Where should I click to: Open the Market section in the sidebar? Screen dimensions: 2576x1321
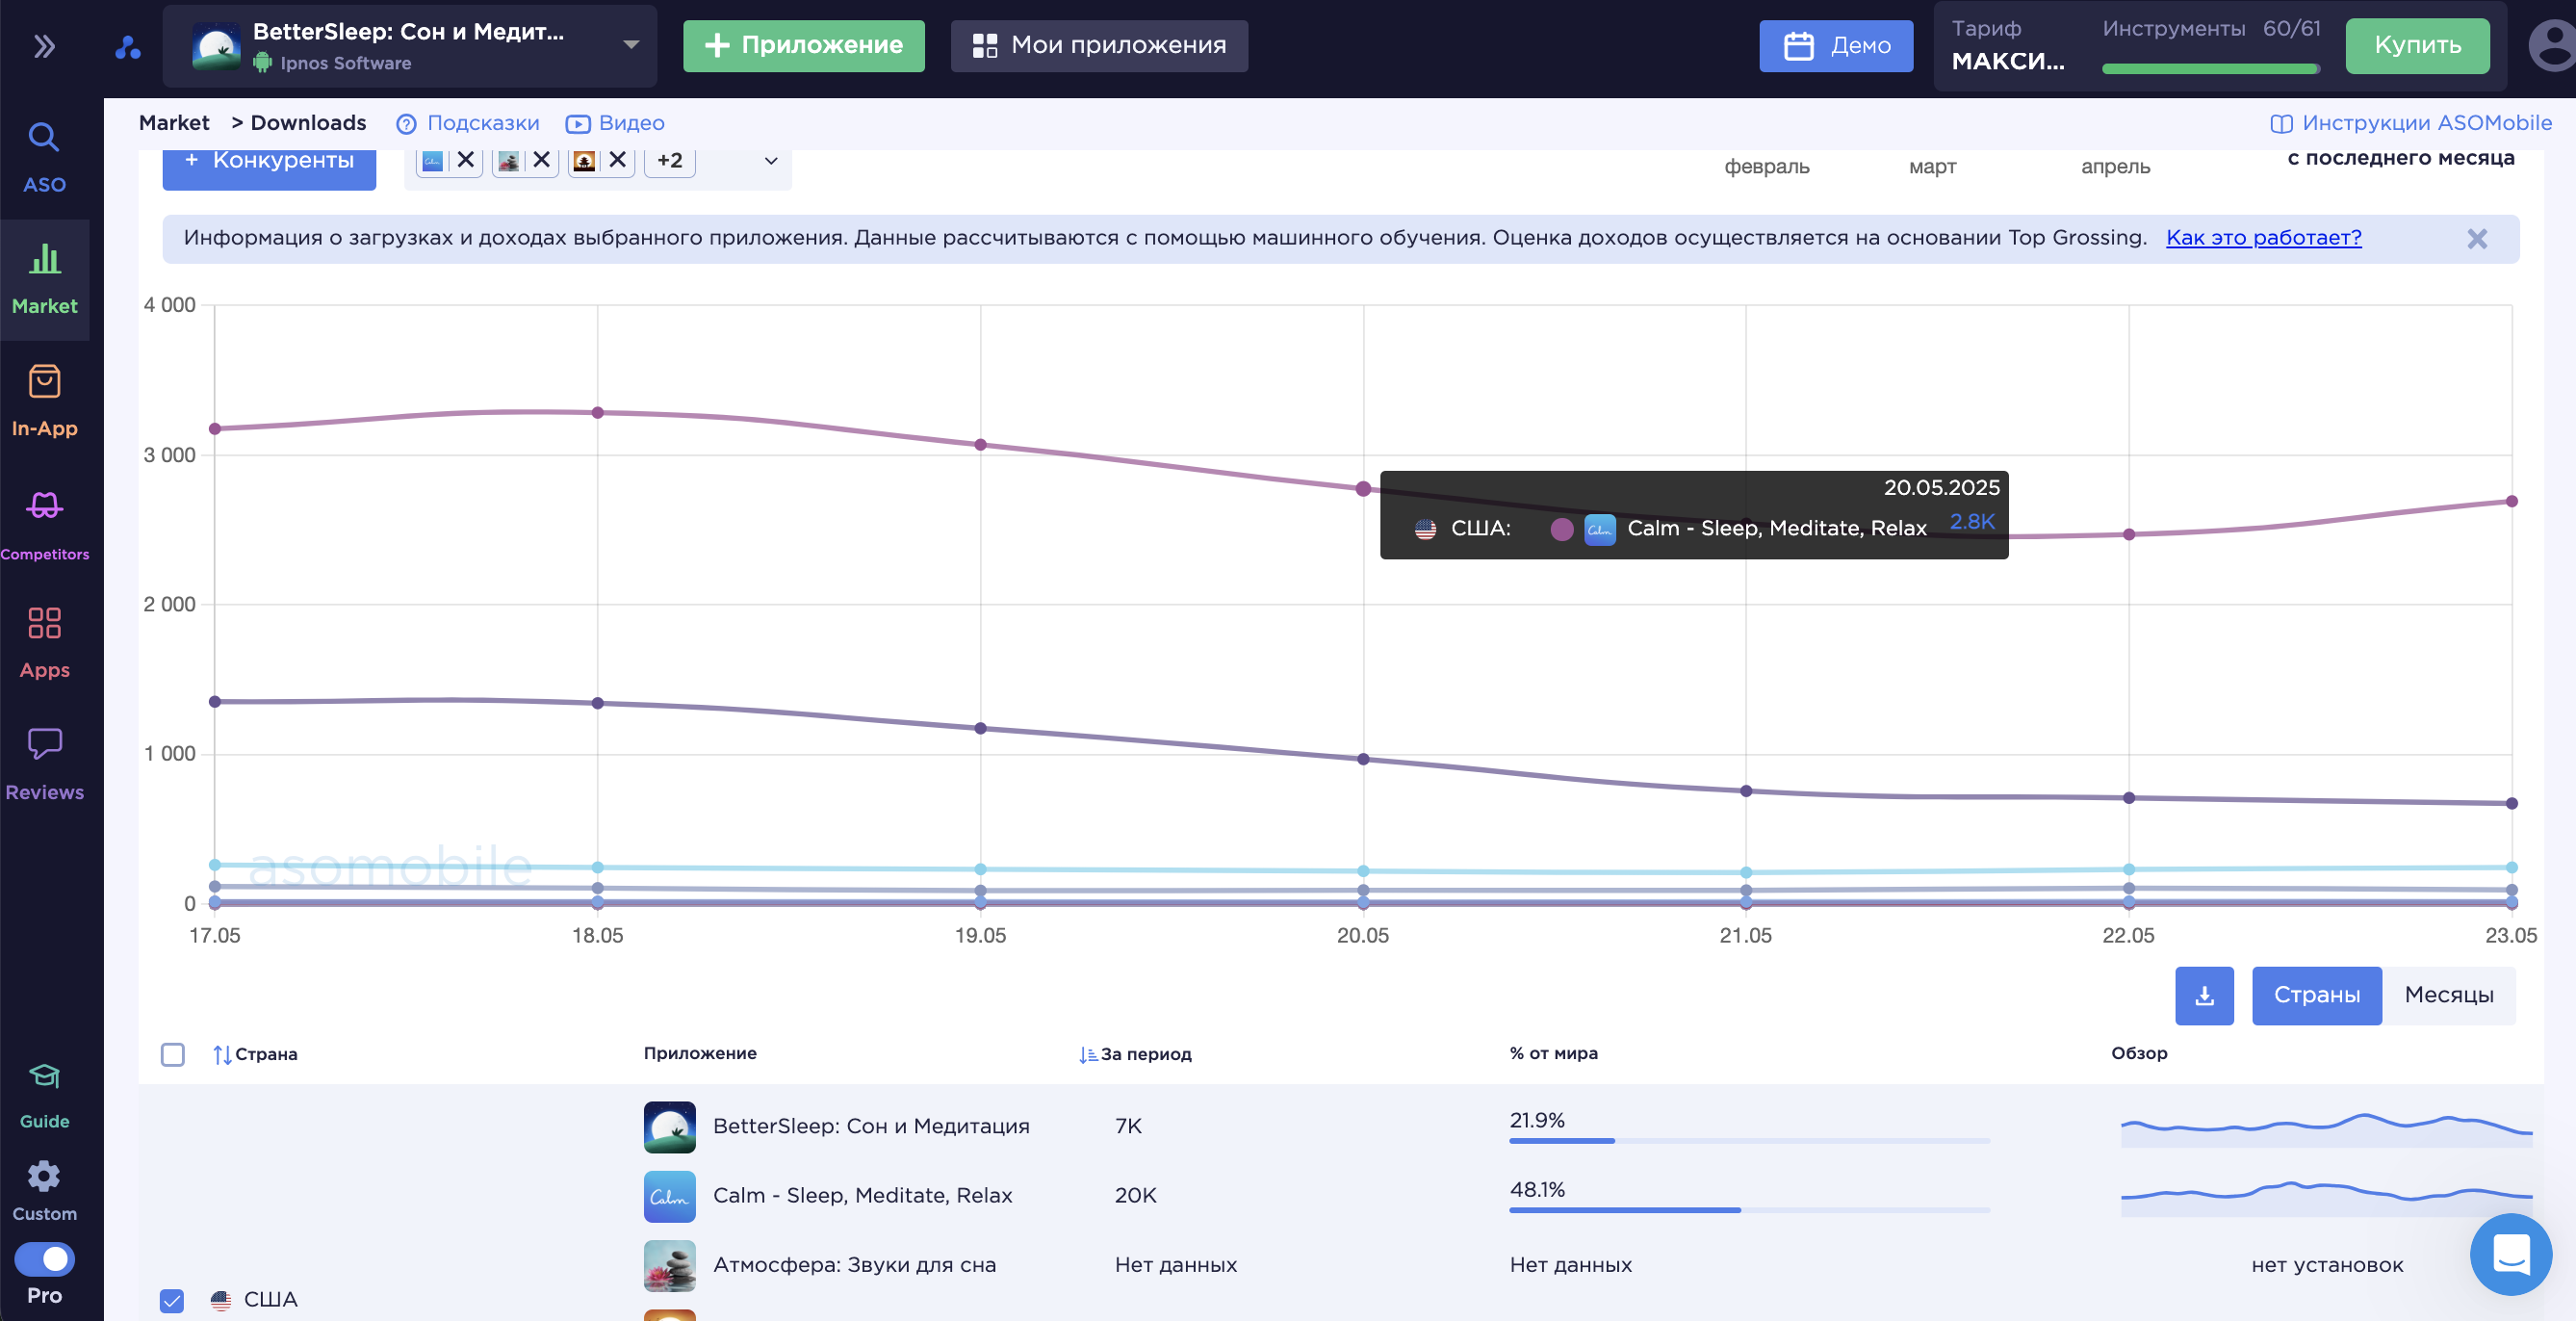pyautogui.click(x=44, y=279)
